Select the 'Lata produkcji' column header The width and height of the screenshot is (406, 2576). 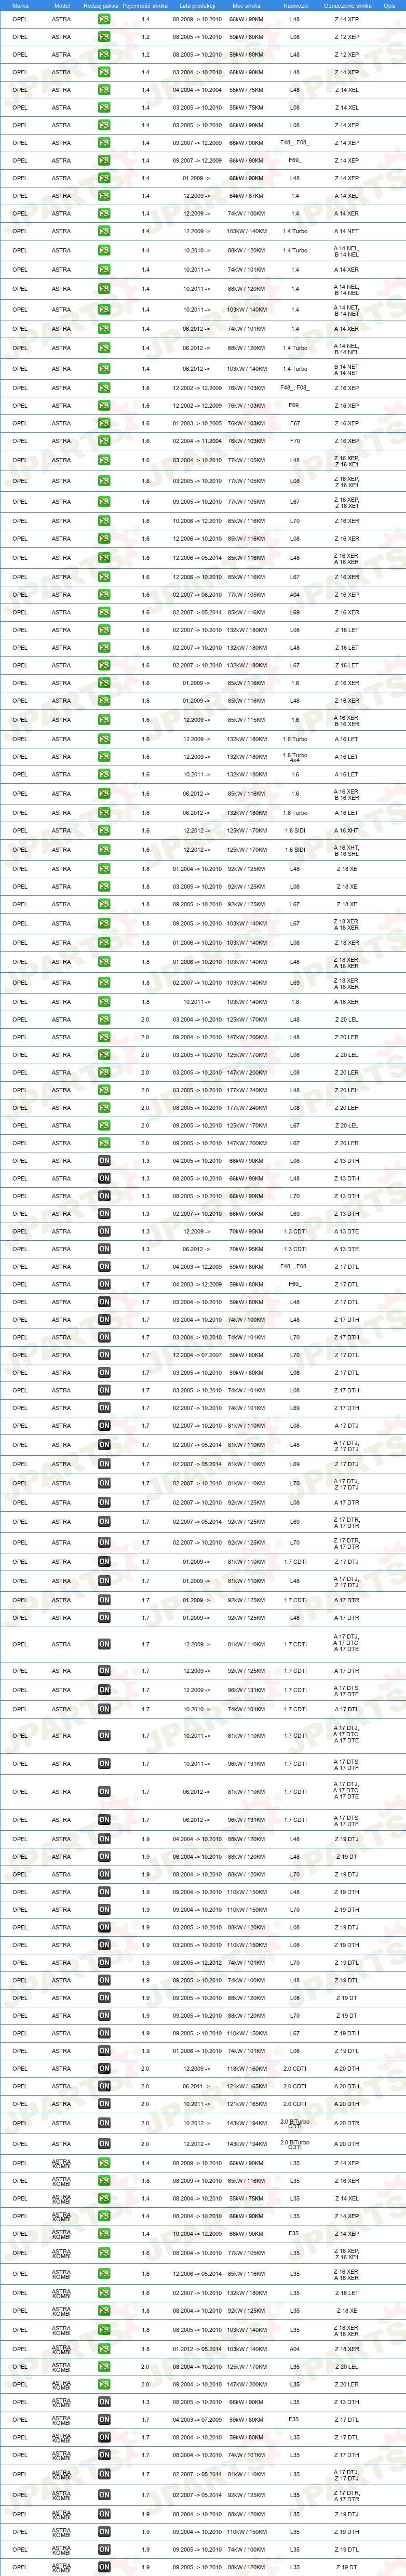tap(197, 5)
